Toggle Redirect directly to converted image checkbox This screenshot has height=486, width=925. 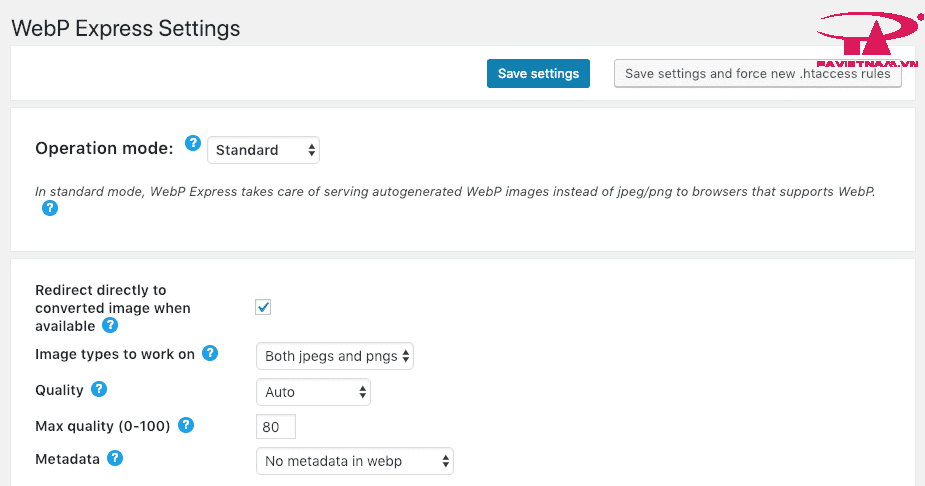(263, 307)
